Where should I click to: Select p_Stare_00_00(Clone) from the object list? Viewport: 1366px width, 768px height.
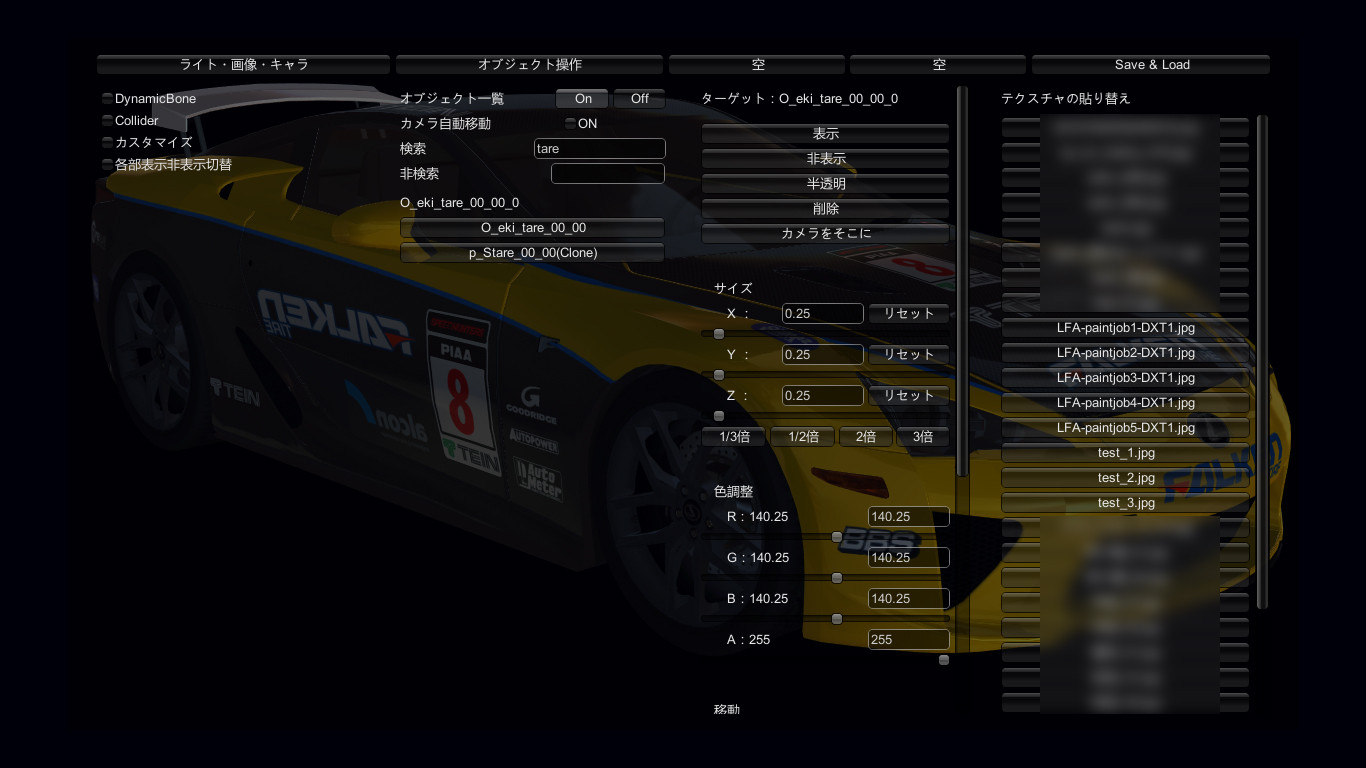532,253
